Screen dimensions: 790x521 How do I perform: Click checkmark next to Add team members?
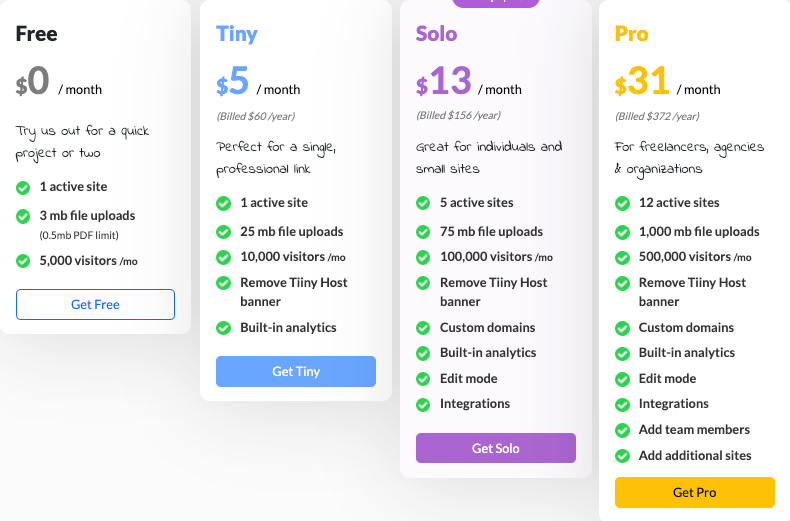[x=622, y=430]
